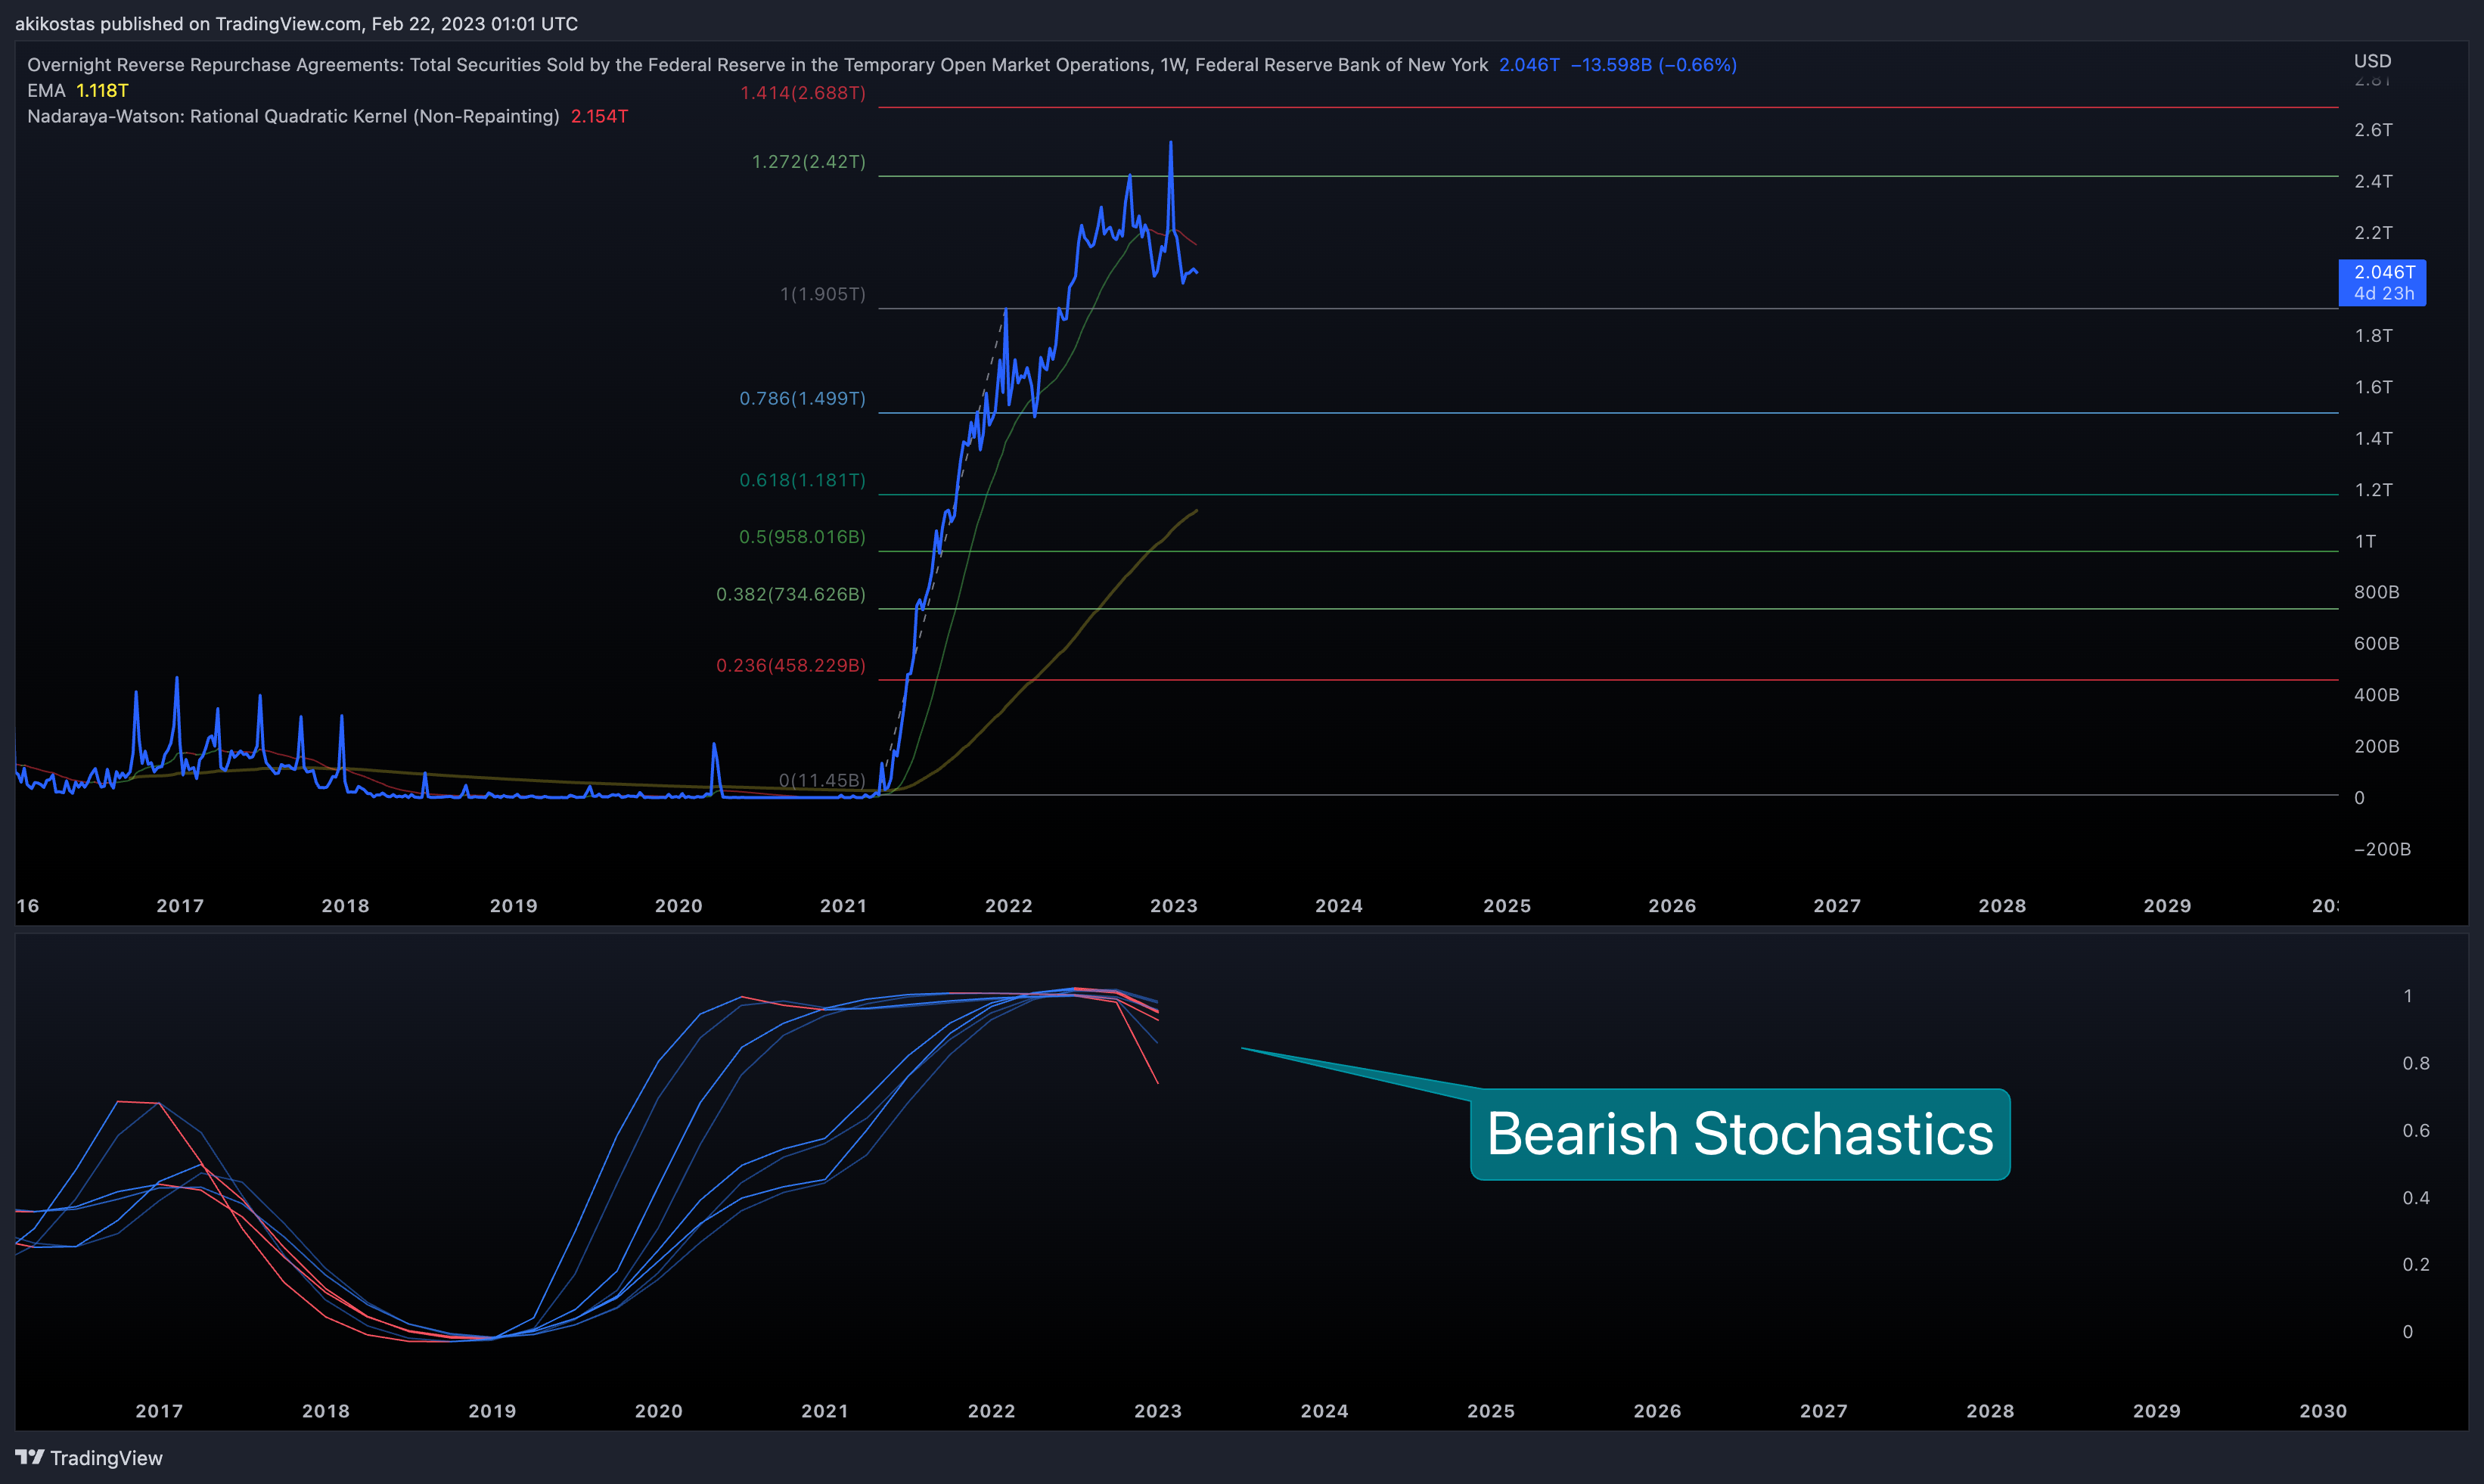Image resolution: width=2484 pixels, height=1484 pixels.
Task: Click the 1(1.905T) Fibonacci level label
Action: (823, 294)
